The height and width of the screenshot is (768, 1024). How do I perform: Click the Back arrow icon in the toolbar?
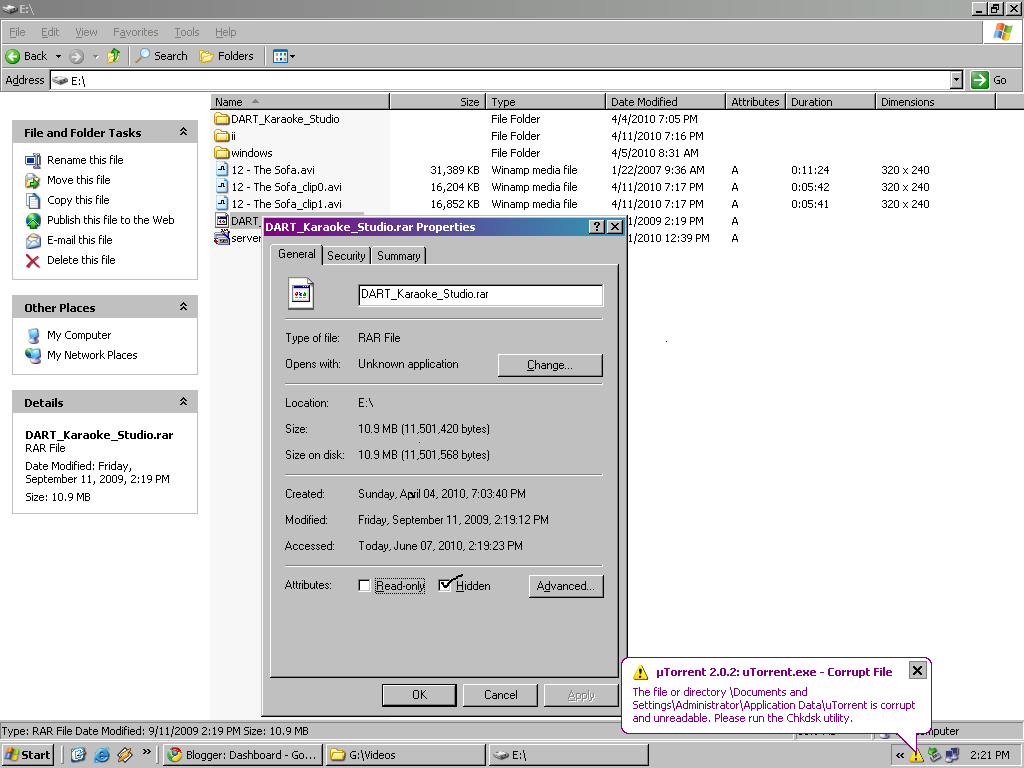pyautogui.click(x=12, y=56)
